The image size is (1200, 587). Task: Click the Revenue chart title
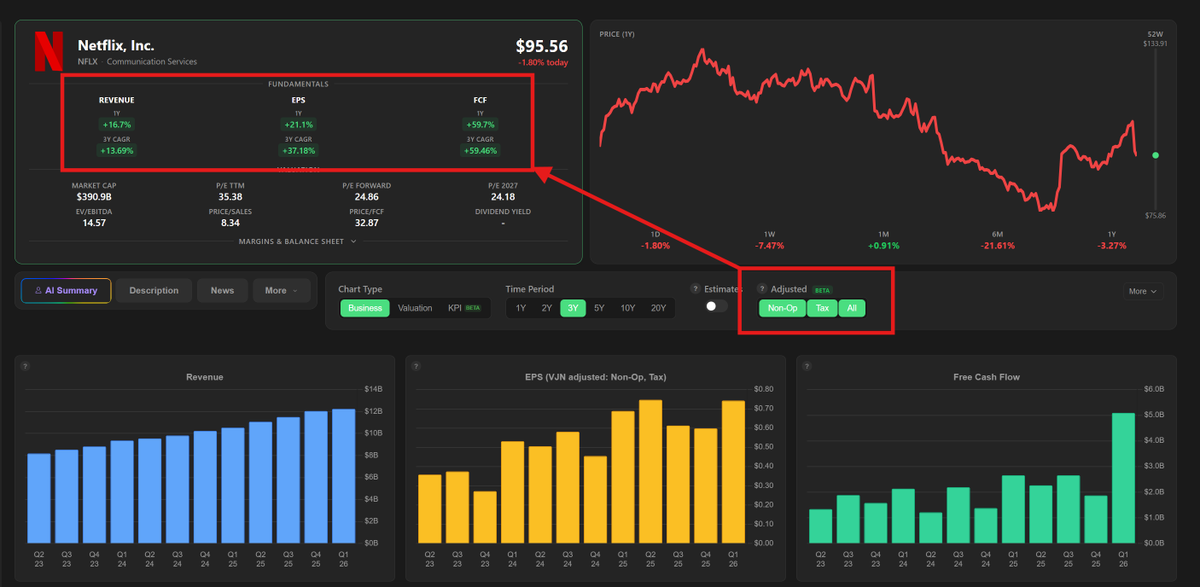click(x=204, y=377)
